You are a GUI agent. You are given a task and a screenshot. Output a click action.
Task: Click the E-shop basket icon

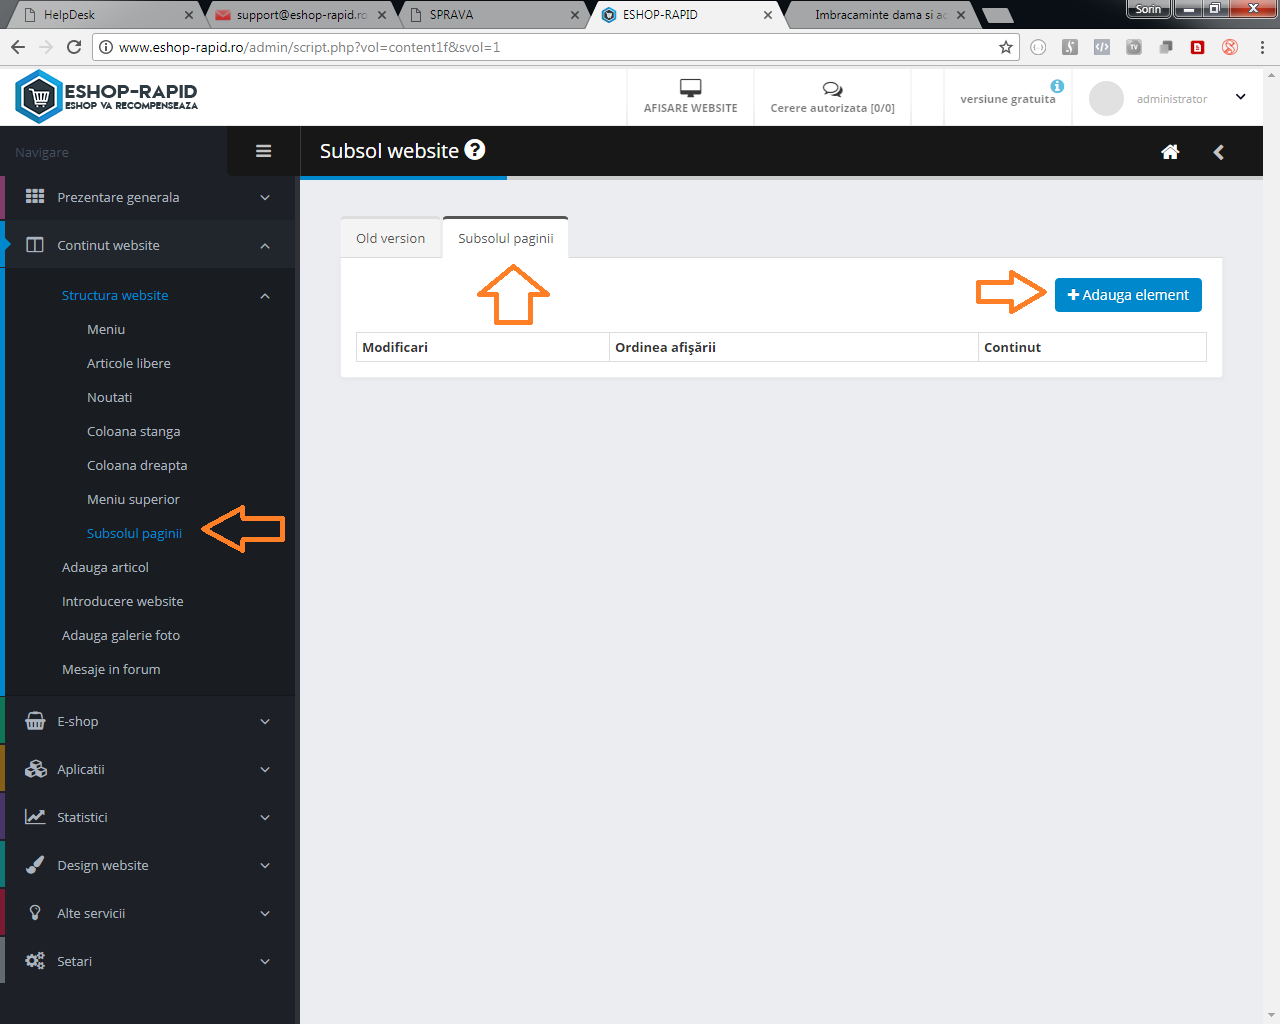tap(35, 721)
